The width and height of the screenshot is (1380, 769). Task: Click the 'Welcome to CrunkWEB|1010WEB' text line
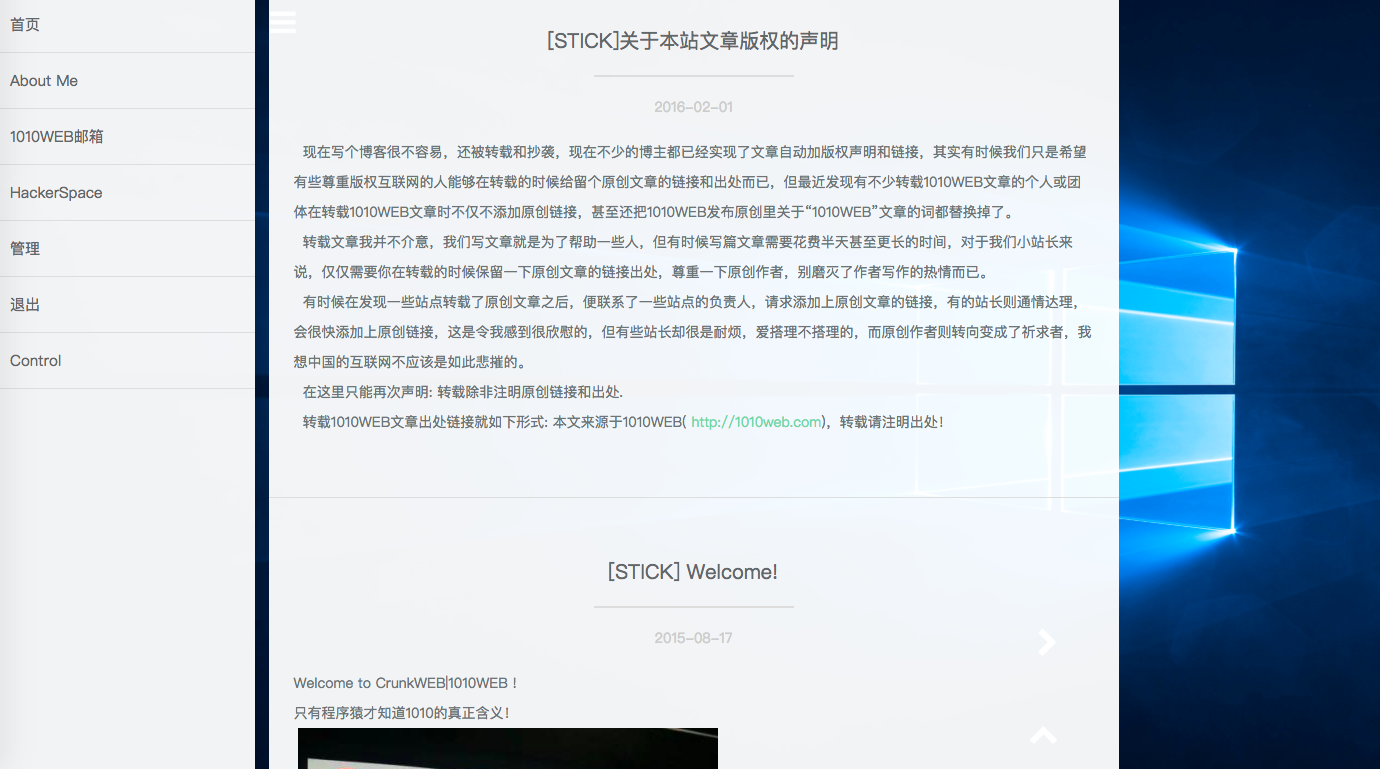pos(405,683)
